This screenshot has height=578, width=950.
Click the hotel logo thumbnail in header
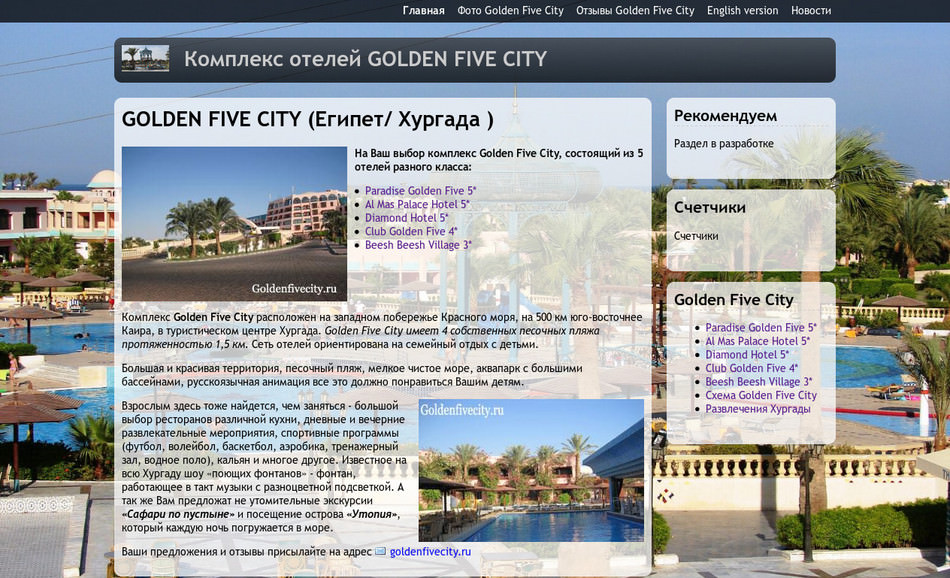point(145,58)
